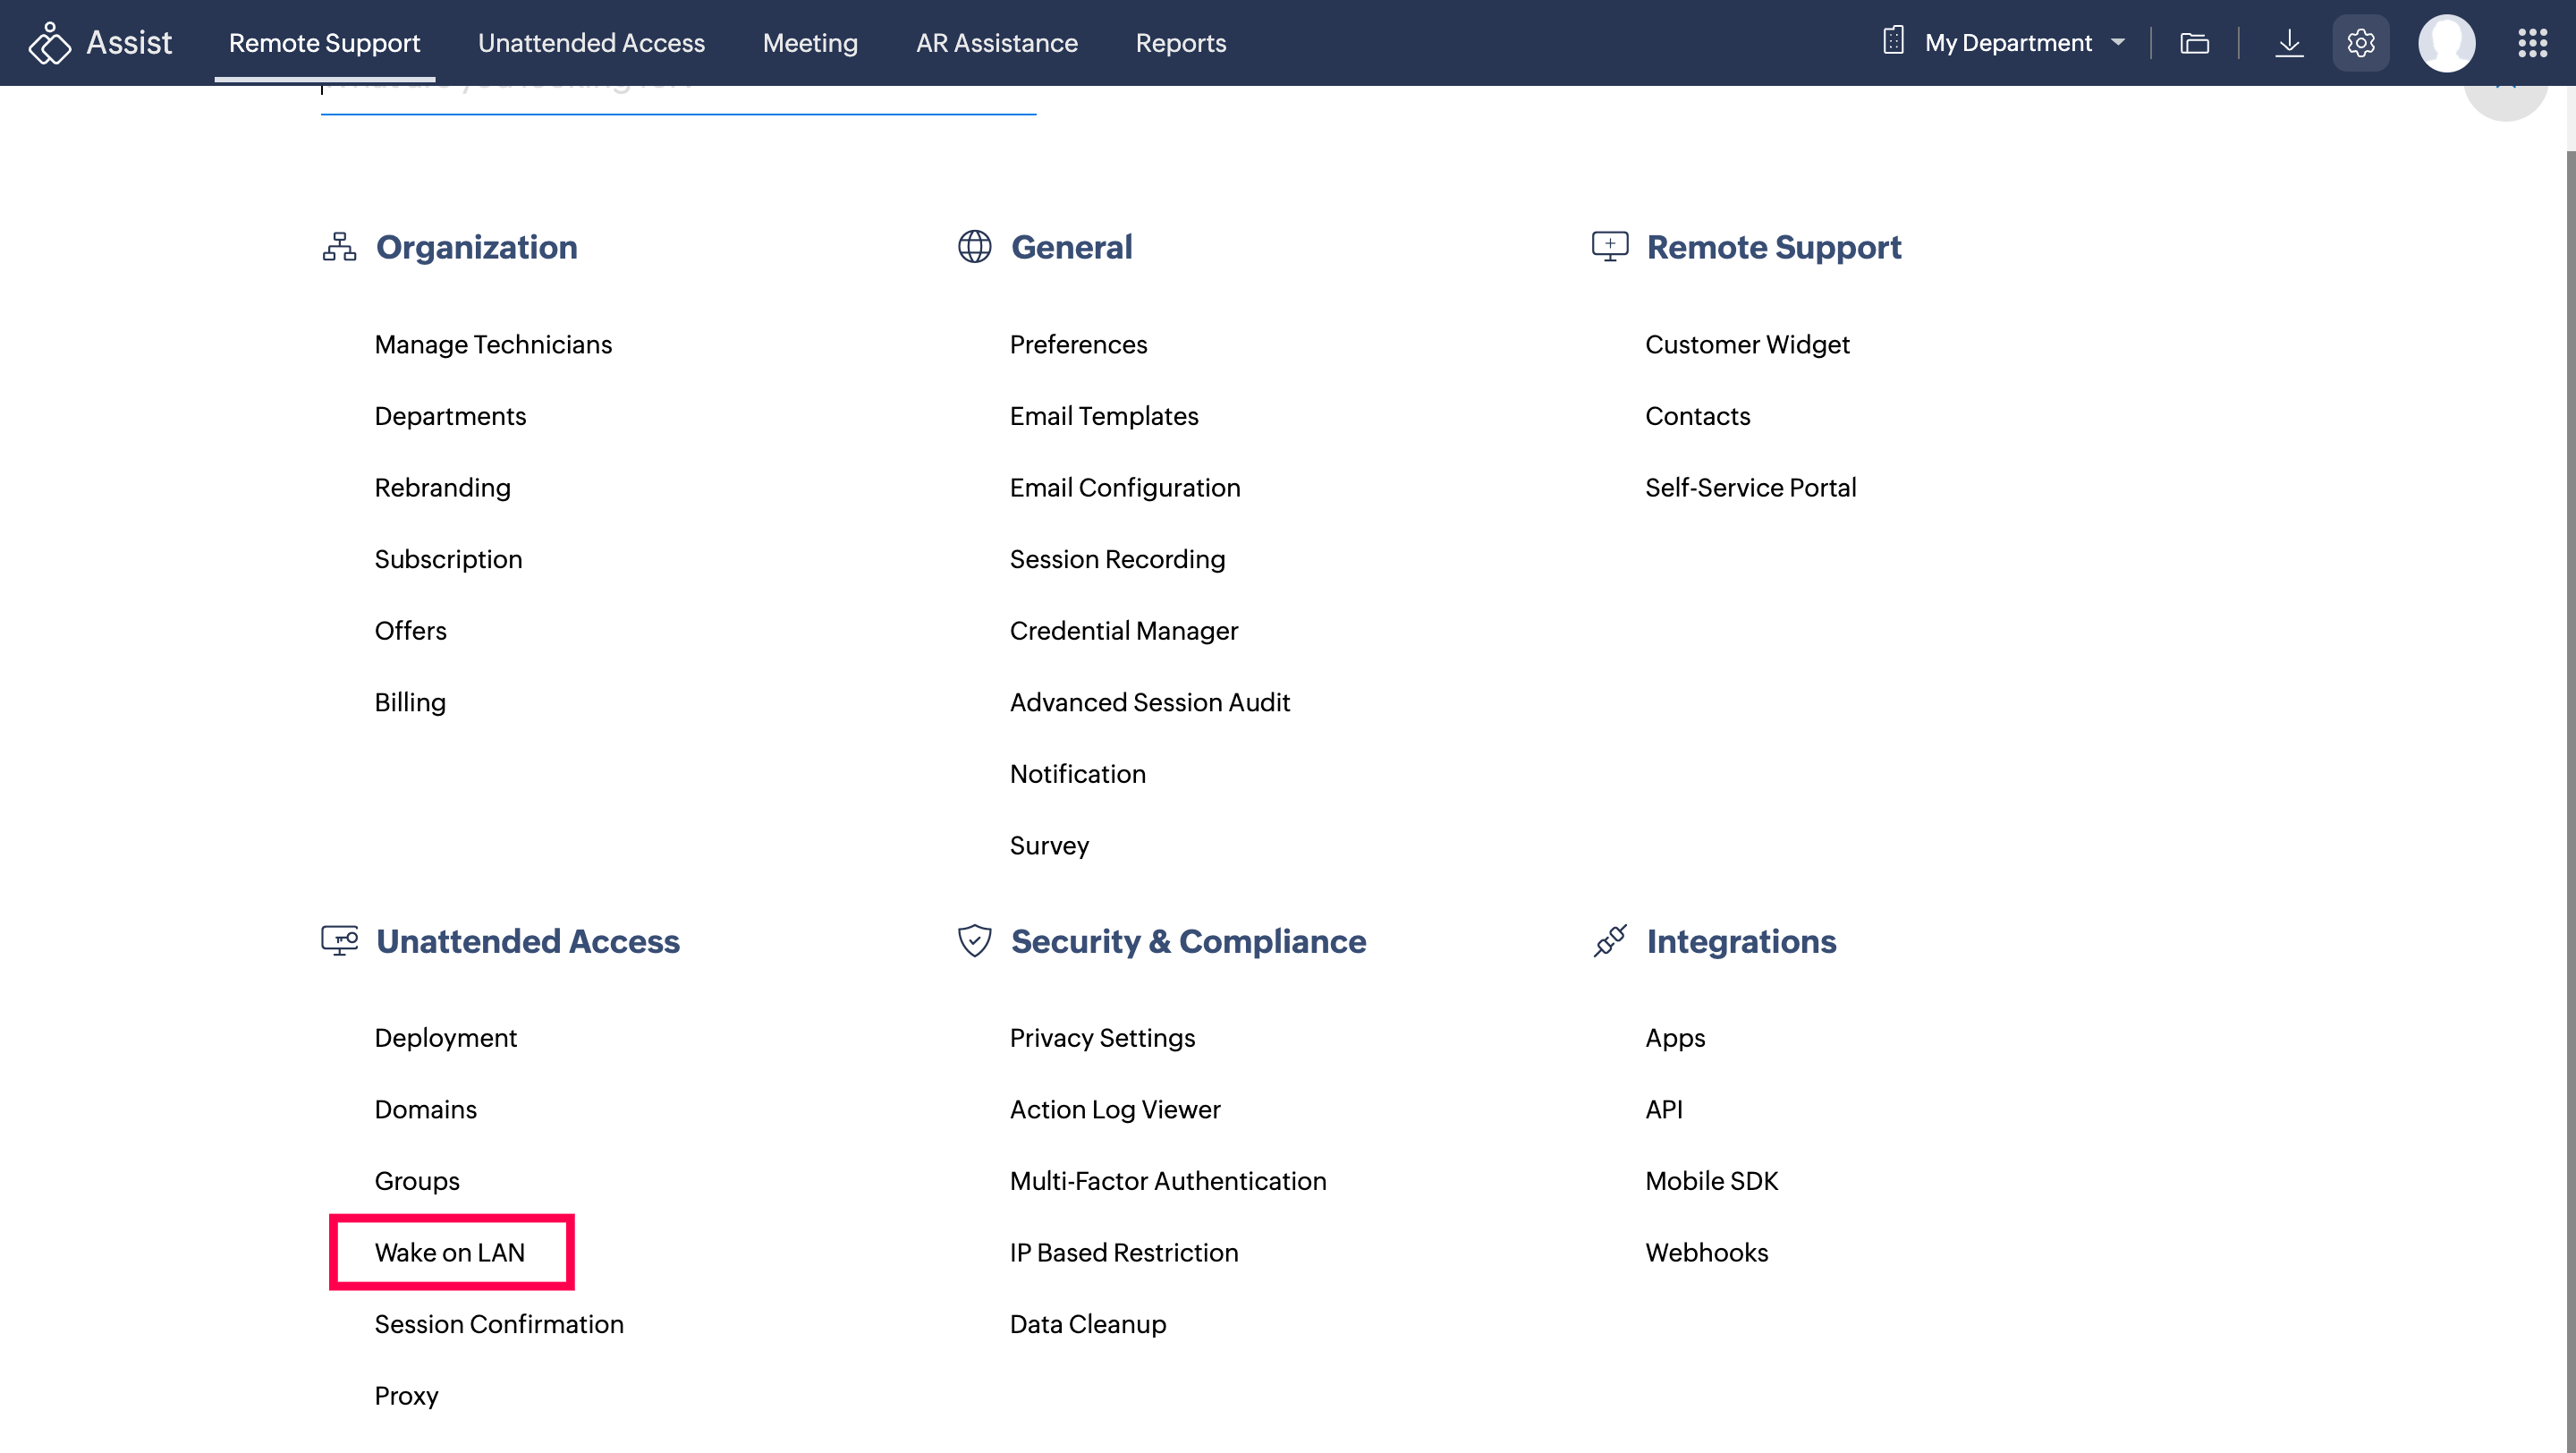This screenshot has height=1453, width=2576.
Task: Open the settings gear icon
Action: pos(2360,43)
